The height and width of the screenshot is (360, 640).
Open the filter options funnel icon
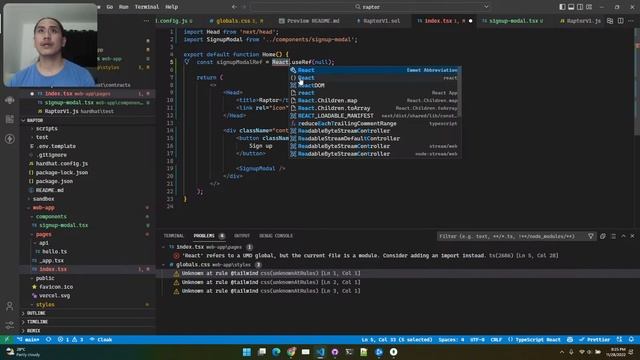click(591, 236)
